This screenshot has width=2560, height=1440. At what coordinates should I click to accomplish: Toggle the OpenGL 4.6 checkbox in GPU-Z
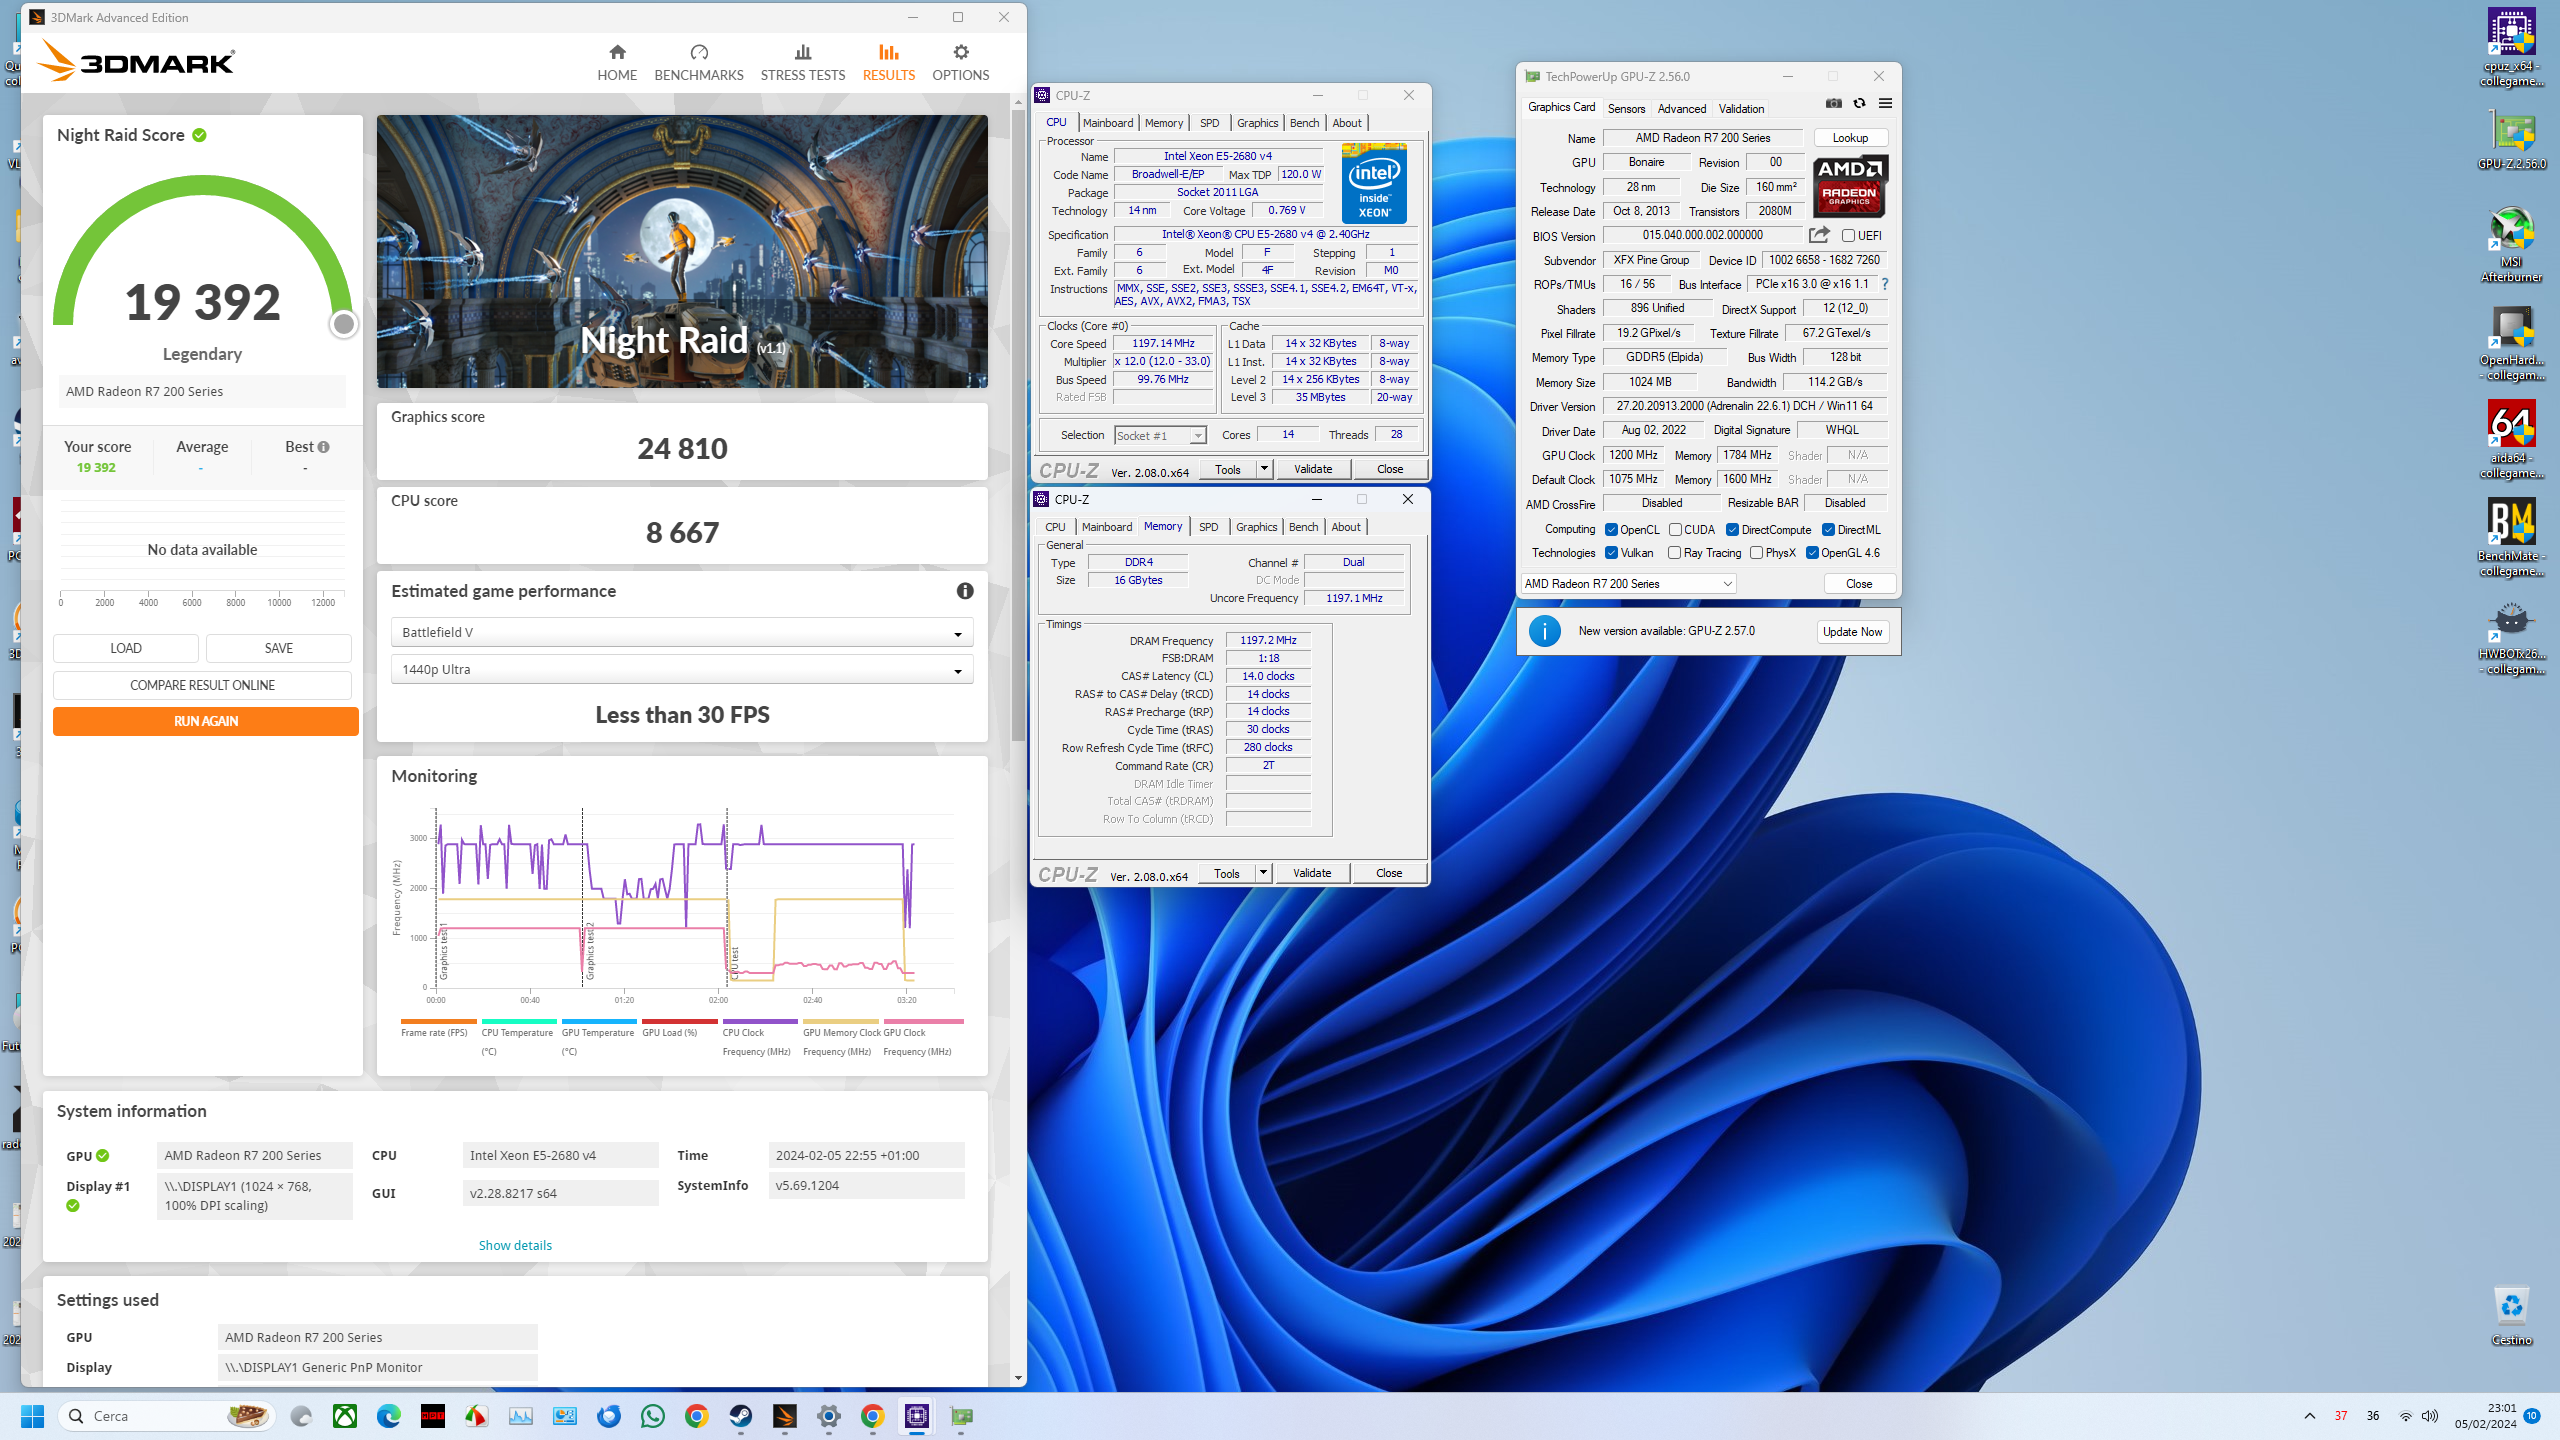pos(1812,553)
